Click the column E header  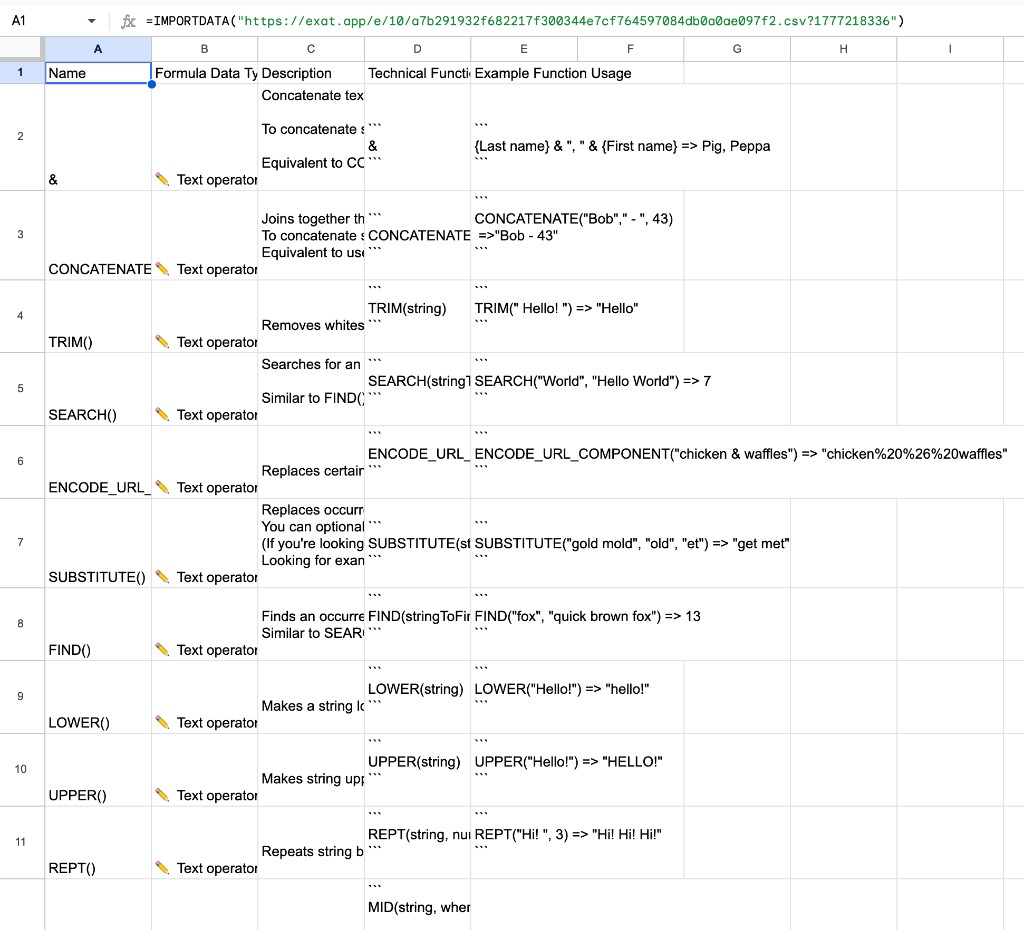coord(523,48)
